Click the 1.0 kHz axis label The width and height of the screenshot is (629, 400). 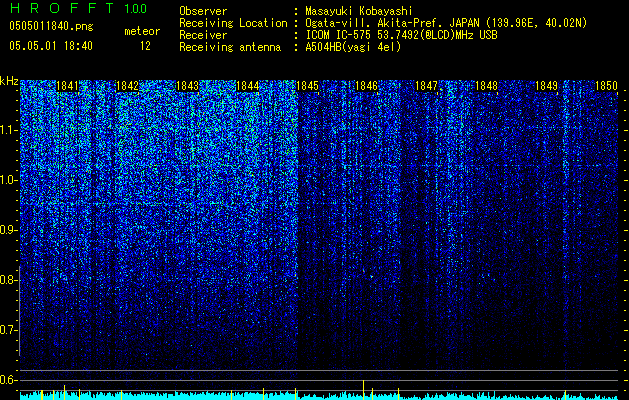click(x=9, y=181)
